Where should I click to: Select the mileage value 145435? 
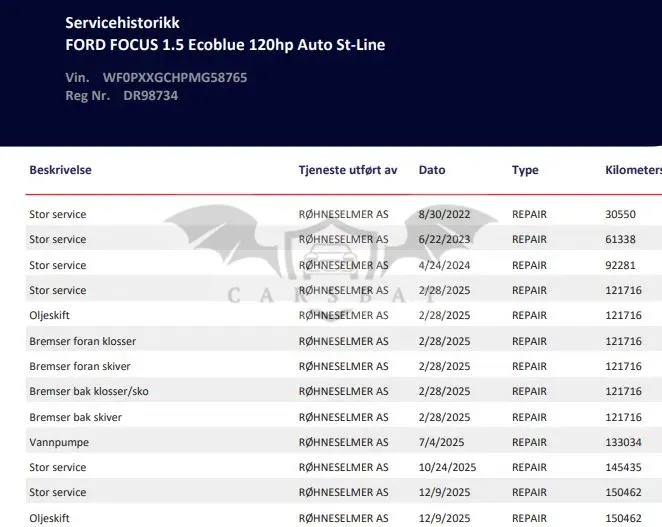pyautogui.click(x=623, y=467)
